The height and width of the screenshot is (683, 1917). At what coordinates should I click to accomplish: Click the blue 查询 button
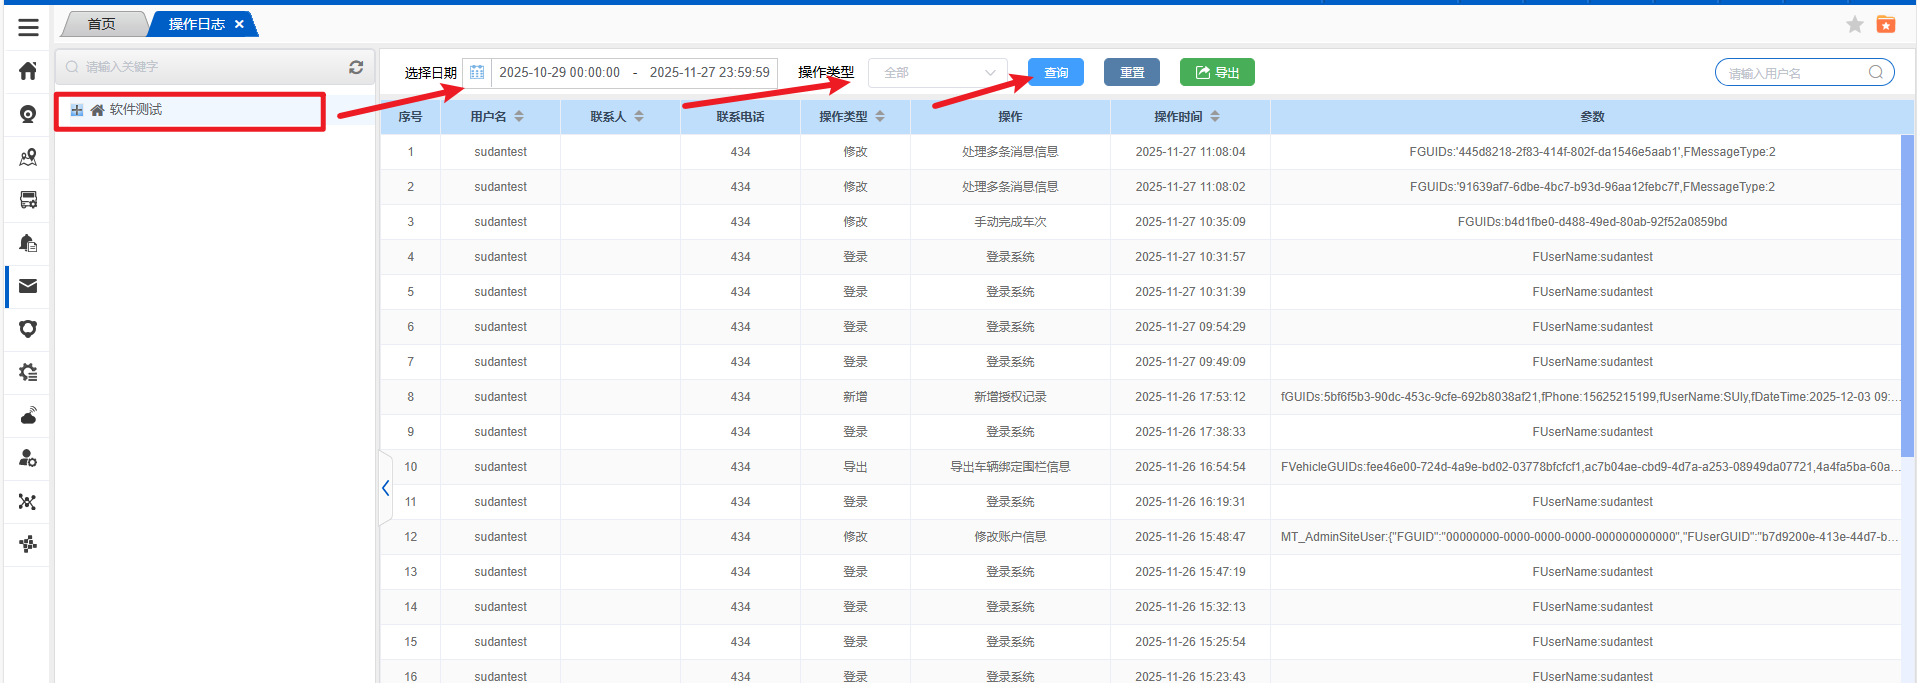[1056, 72]
